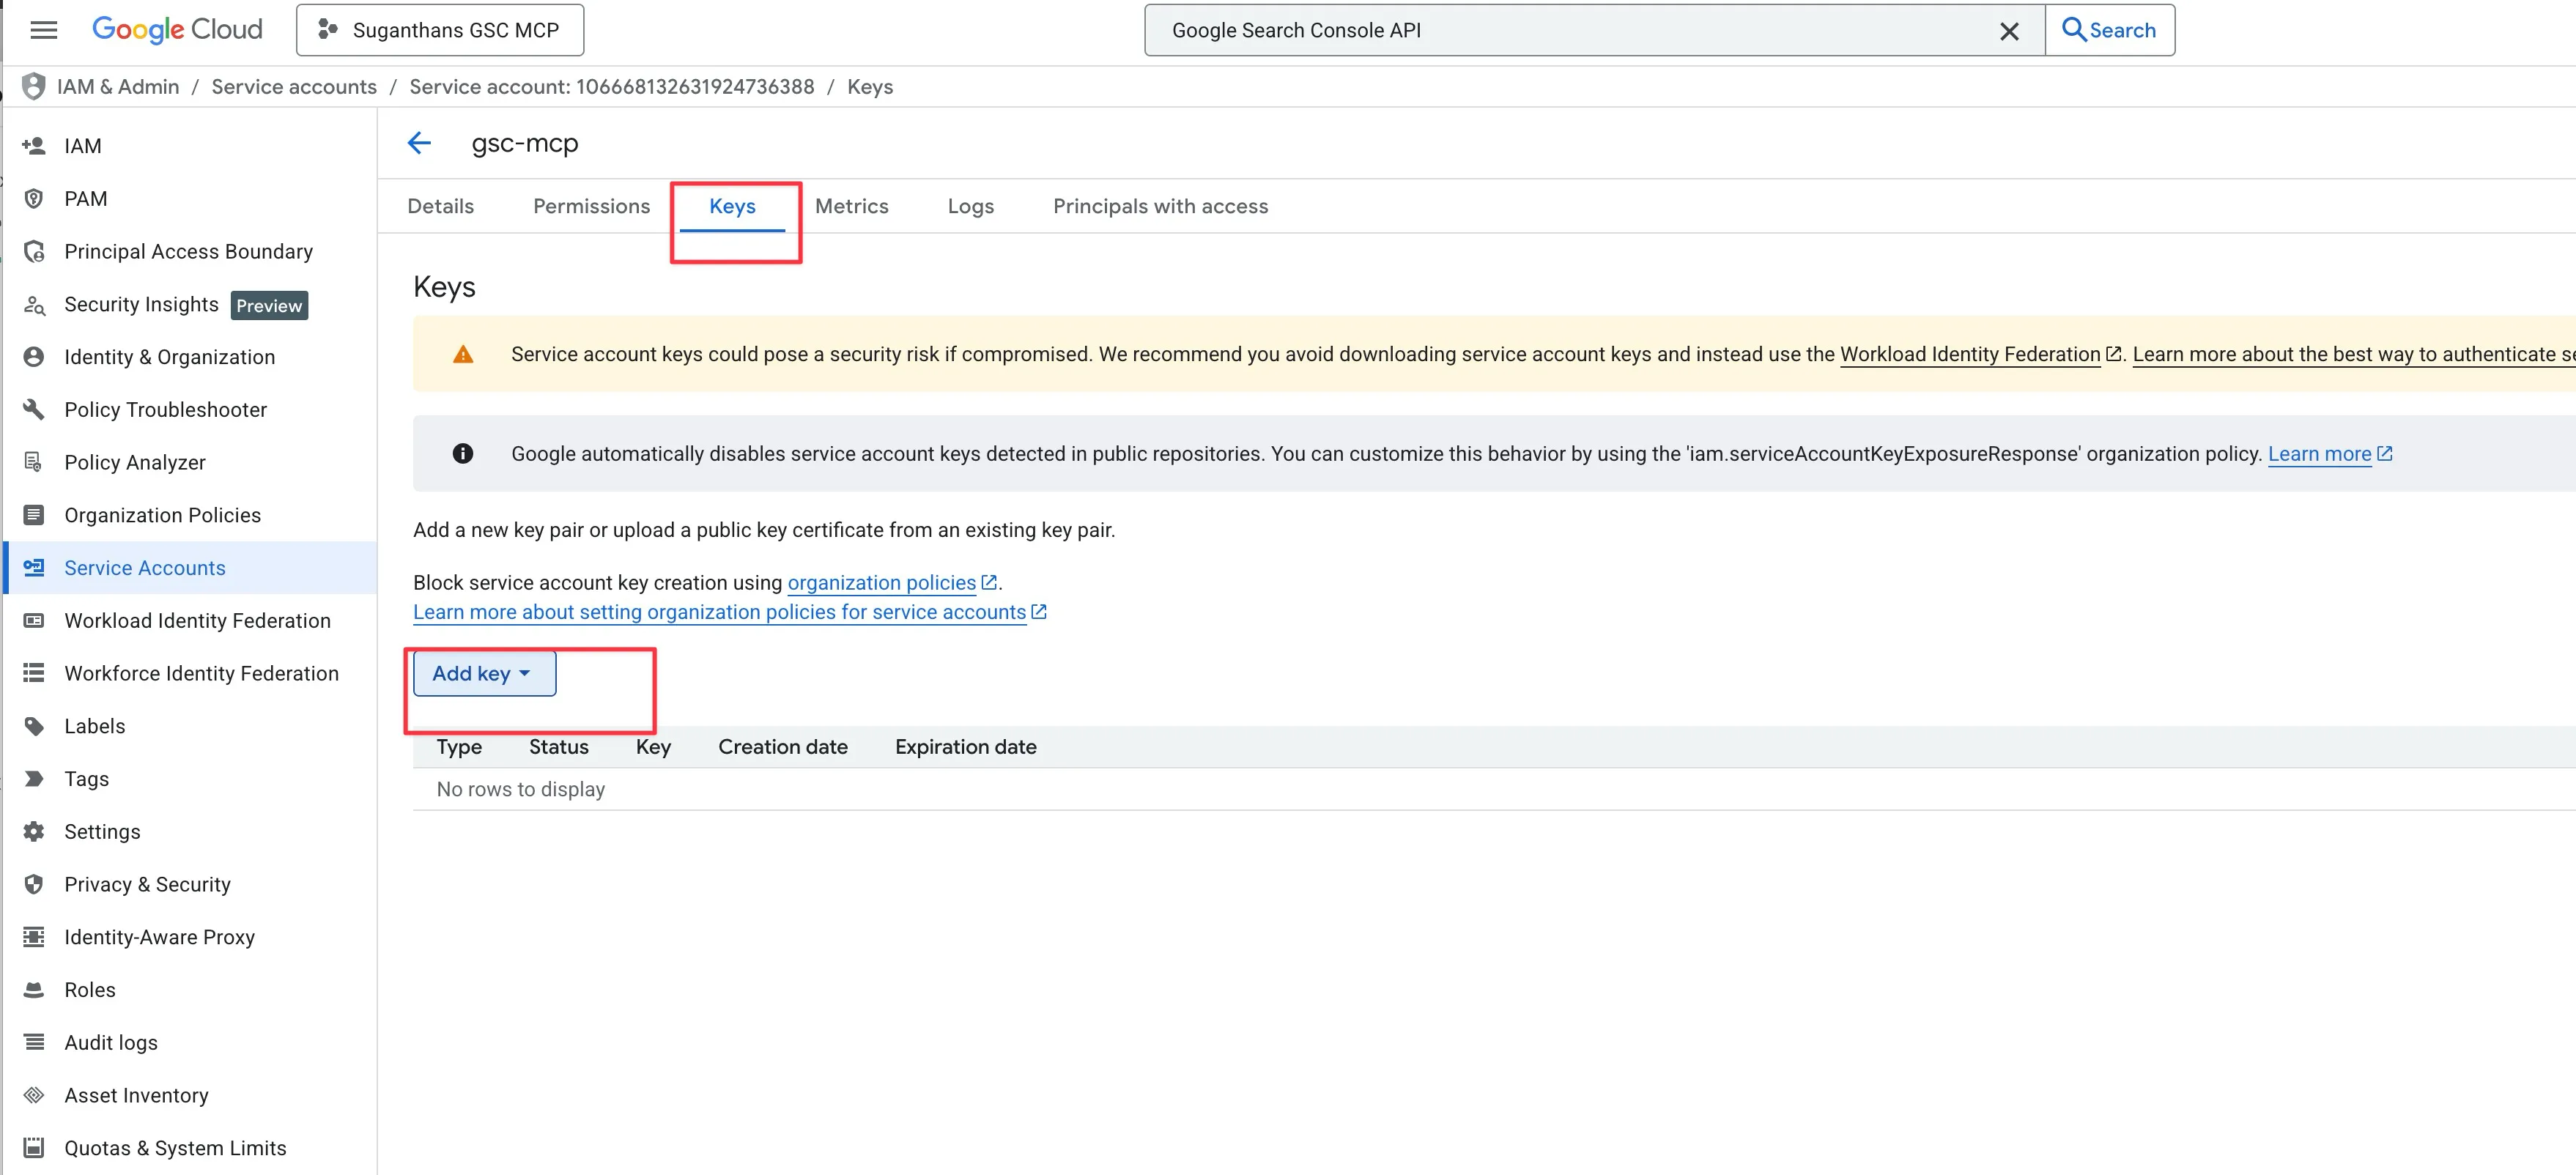Click the Settings gear icon in sidebar

pos(34,831)
